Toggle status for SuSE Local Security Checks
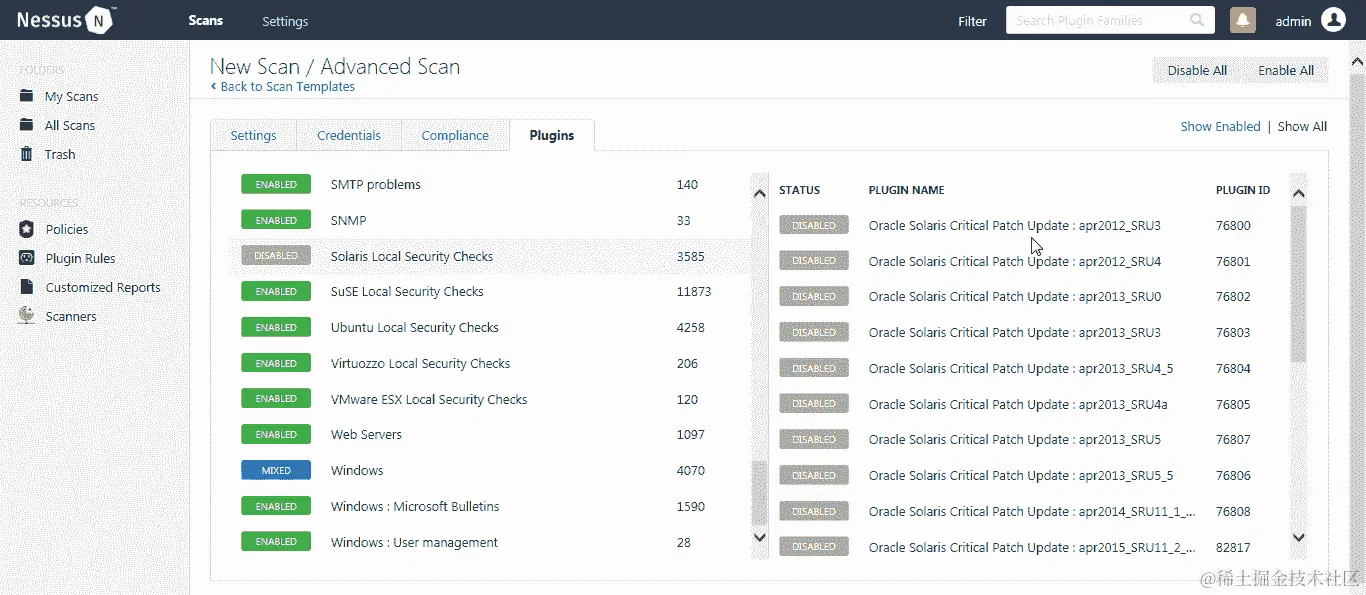 point(276,291)
